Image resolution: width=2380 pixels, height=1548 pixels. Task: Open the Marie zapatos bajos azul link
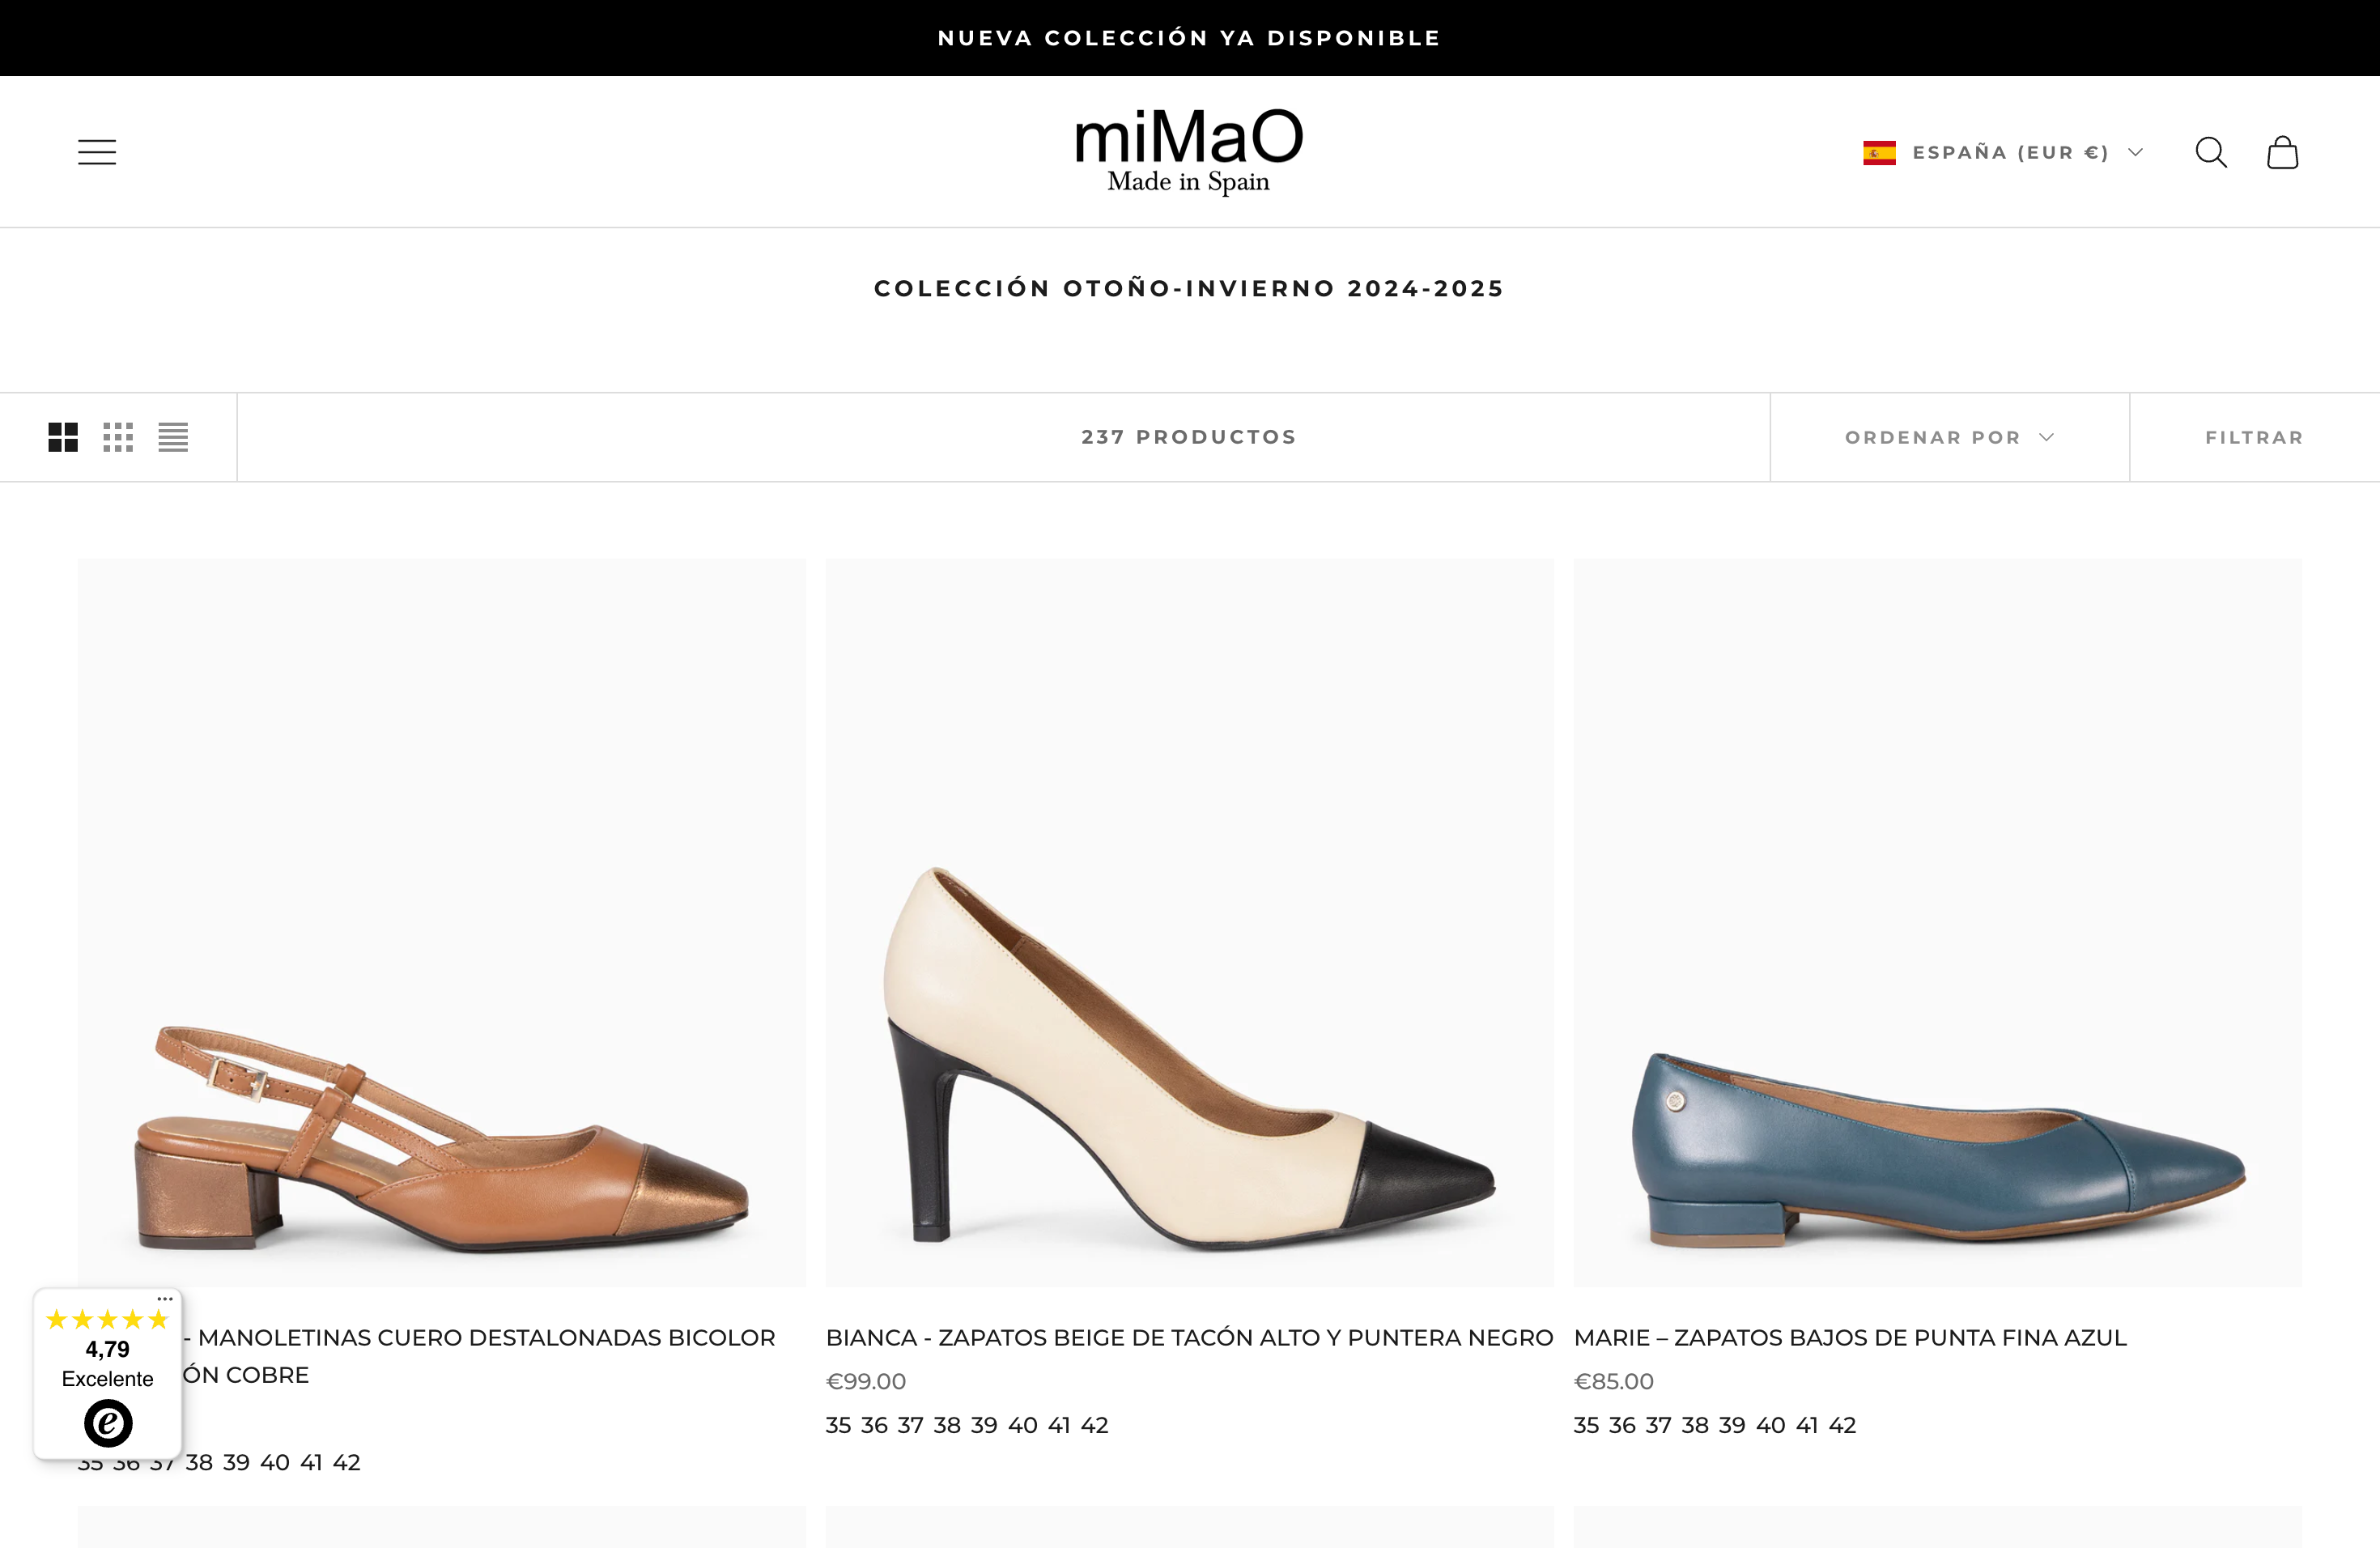coord(1849,1337)
